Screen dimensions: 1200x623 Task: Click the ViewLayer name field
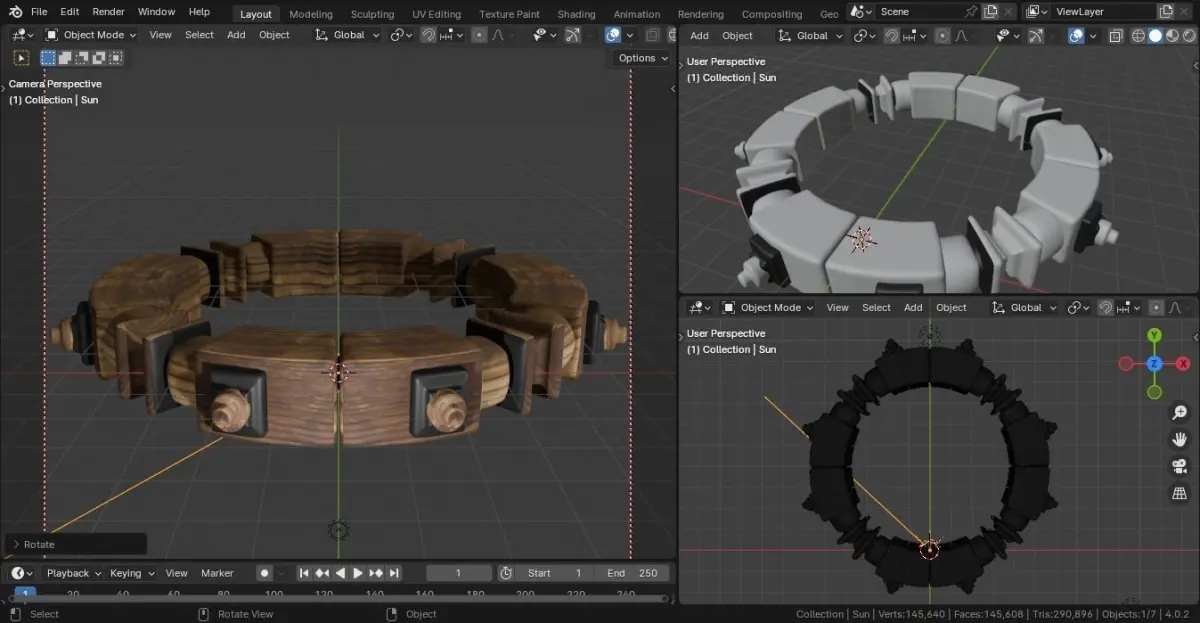[1104, 11]
